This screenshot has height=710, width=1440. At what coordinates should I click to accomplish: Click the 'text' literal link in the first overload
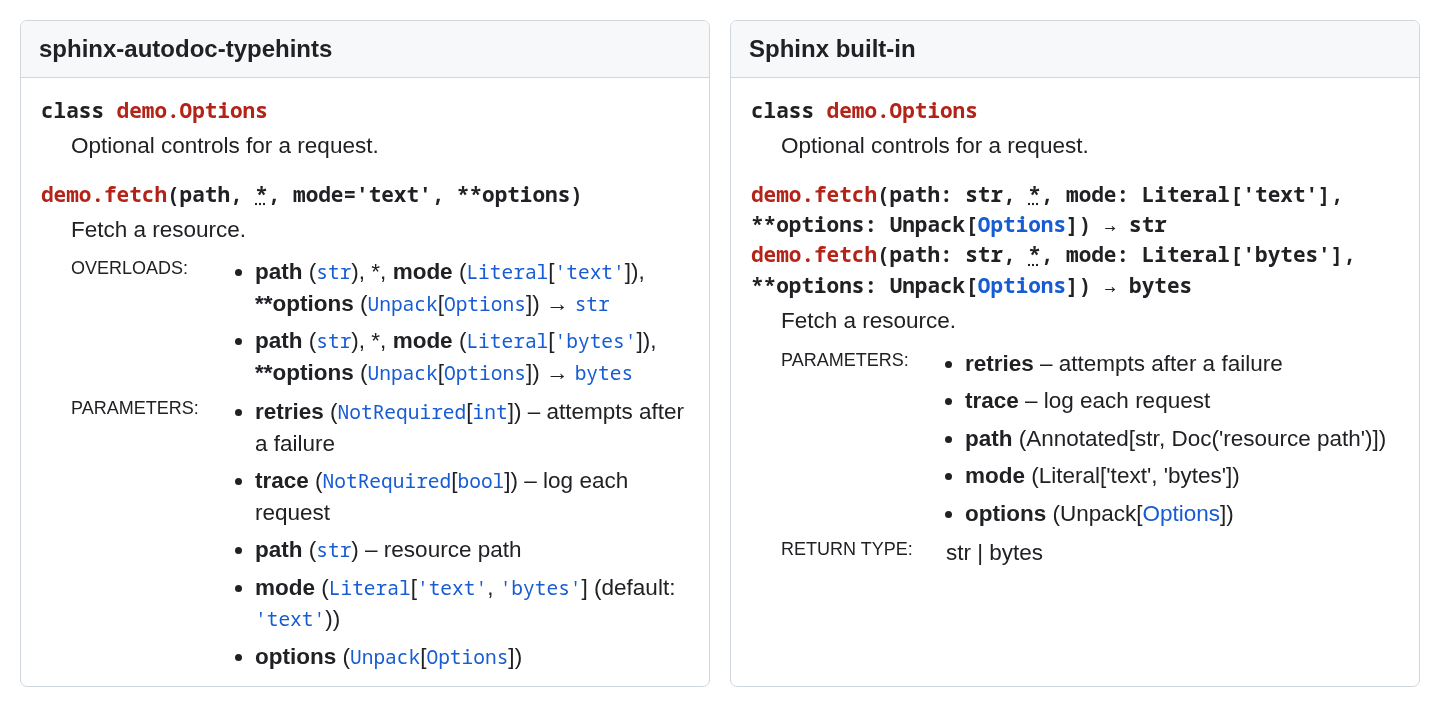(x=589, y=272)
